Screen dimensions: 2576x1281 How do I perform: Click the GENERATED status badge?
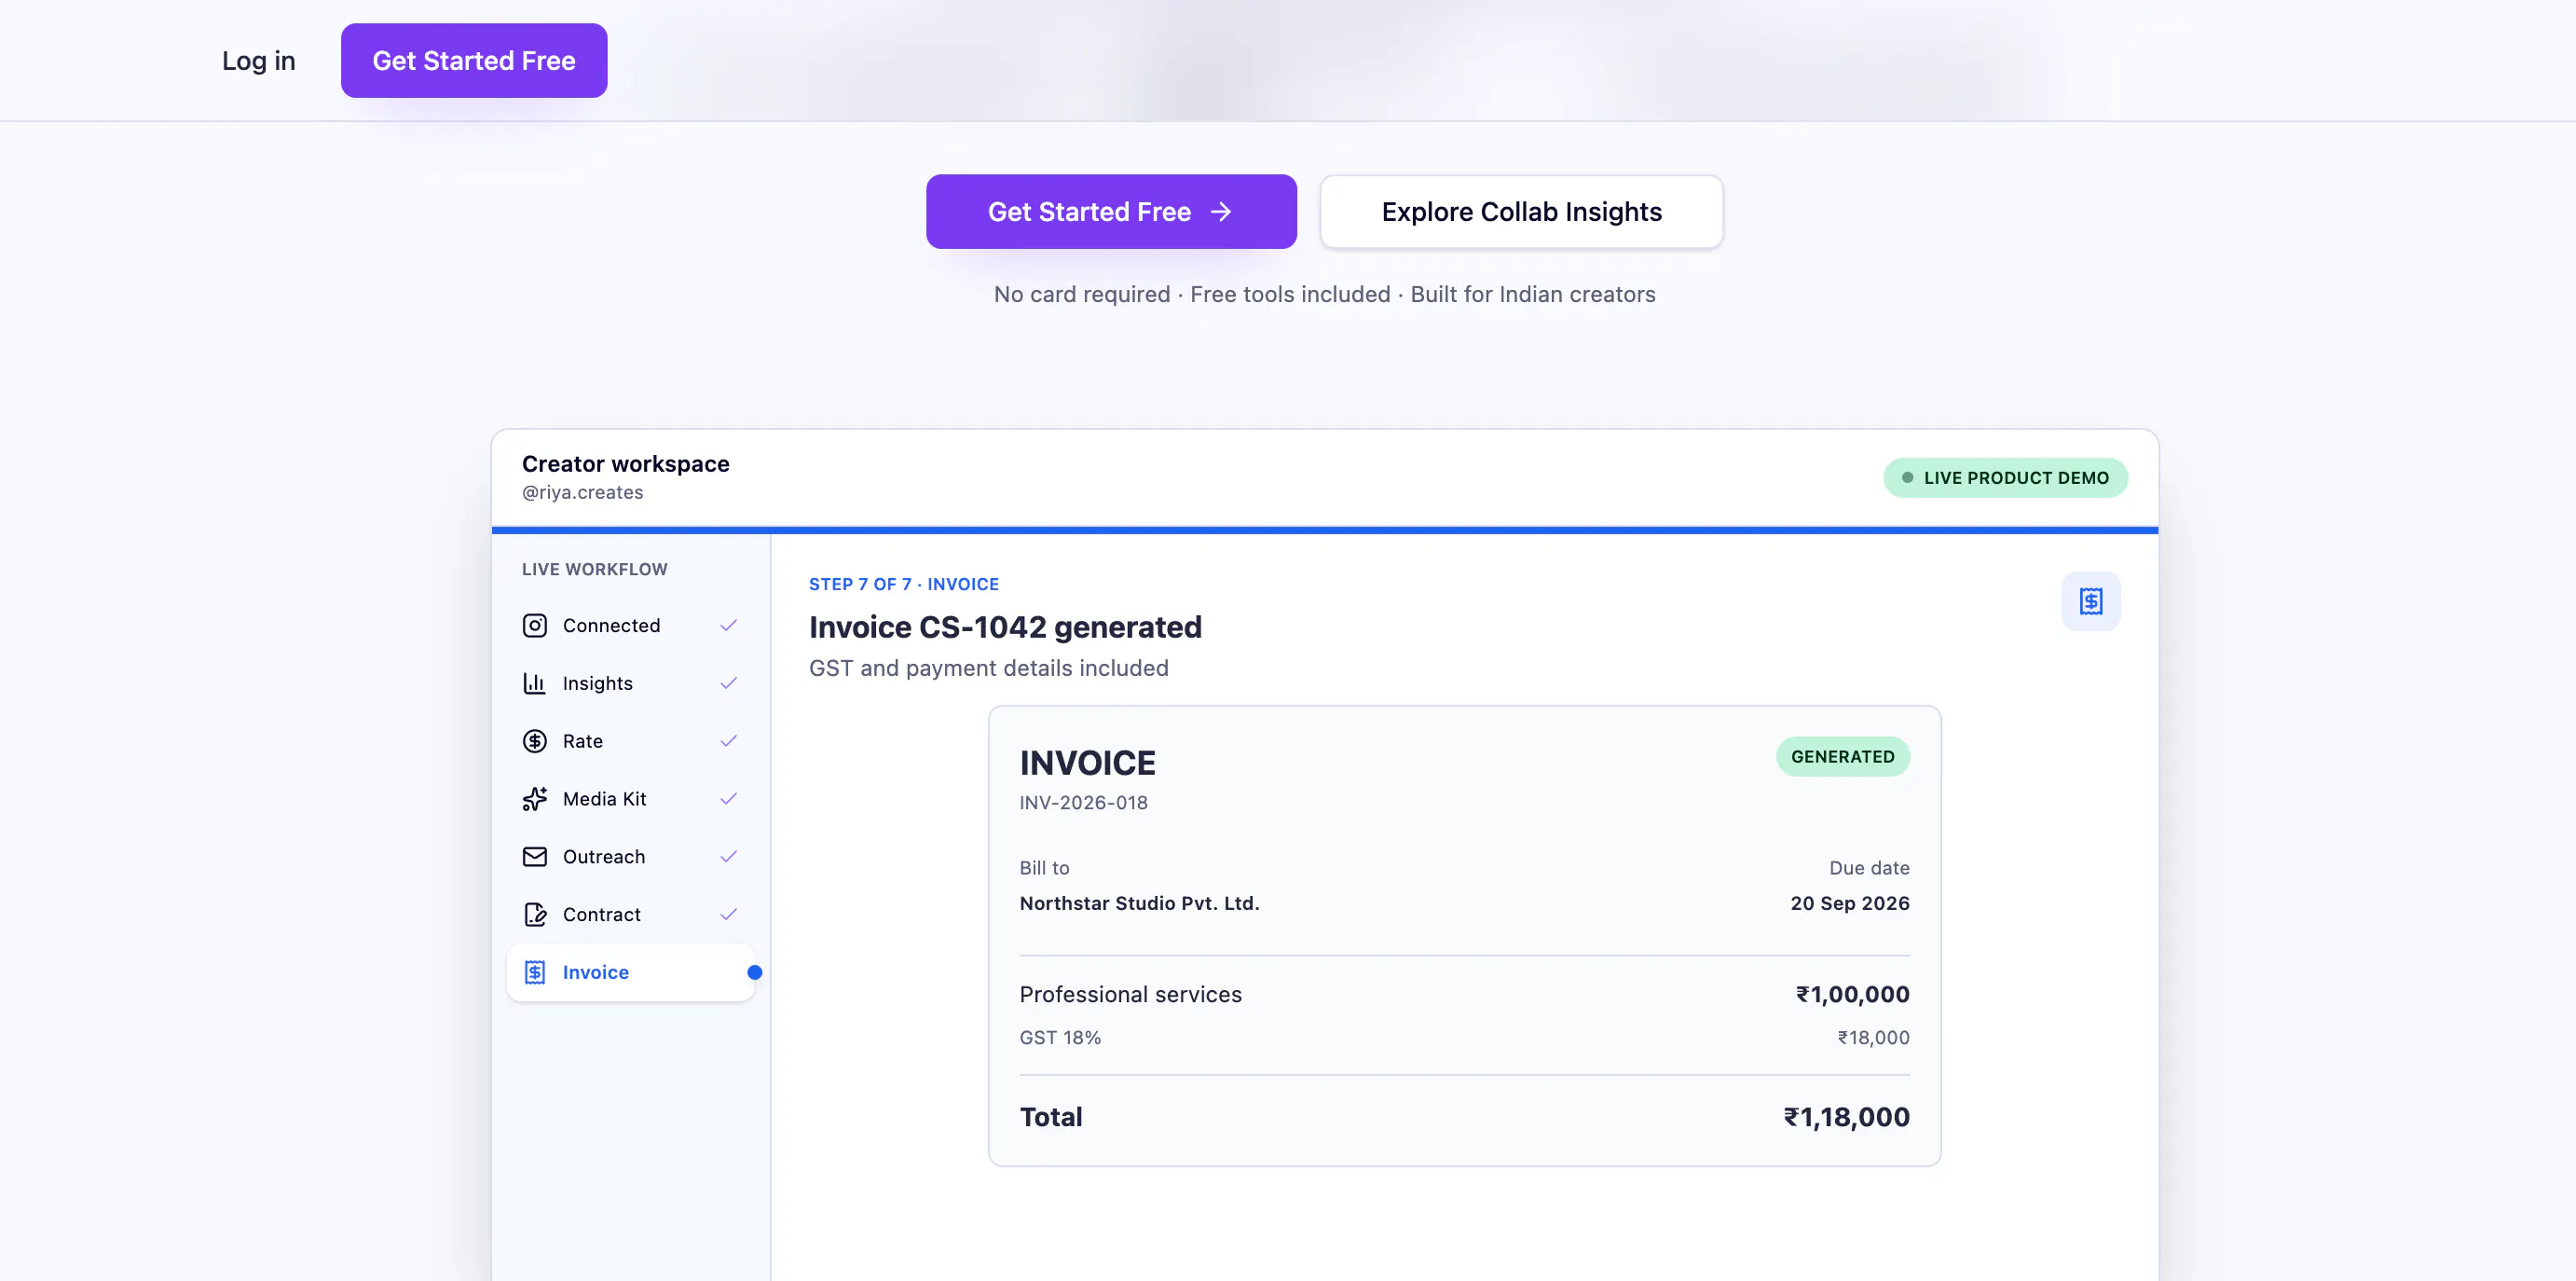pyautogui.click(x=1842, y=757)
